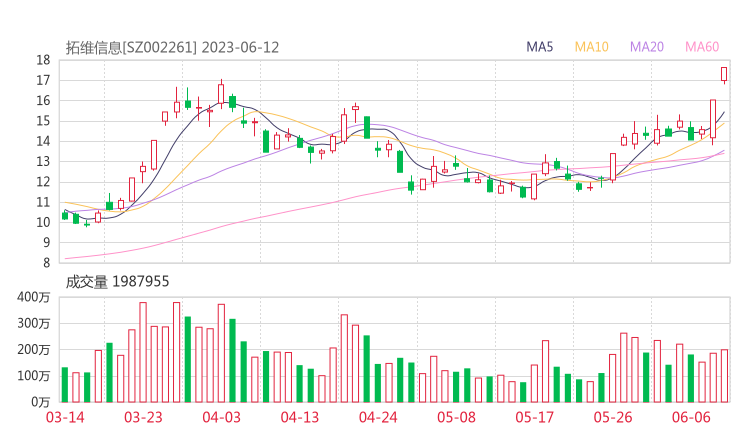Click the MA5 legend label

(x=539, y=47)
